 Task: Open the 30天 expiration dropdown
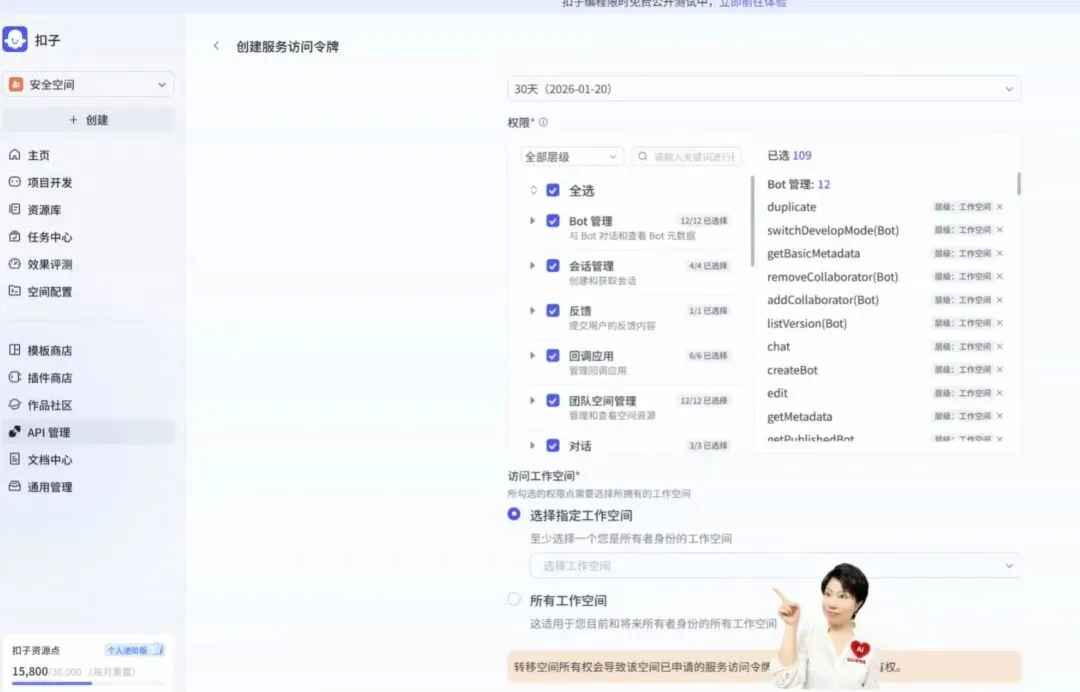pyautogui.click(x=764, y=89)
